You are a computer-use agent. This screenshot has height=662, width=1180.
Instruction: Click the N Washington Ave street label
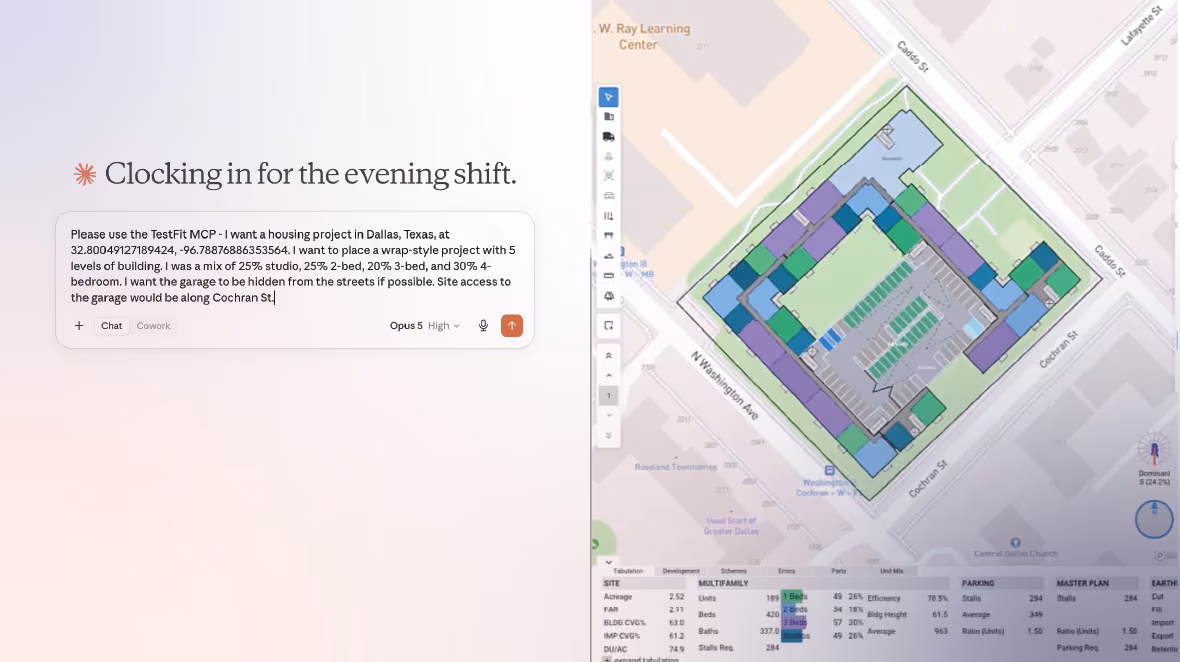pyautogui.click(x=725, y=385)
